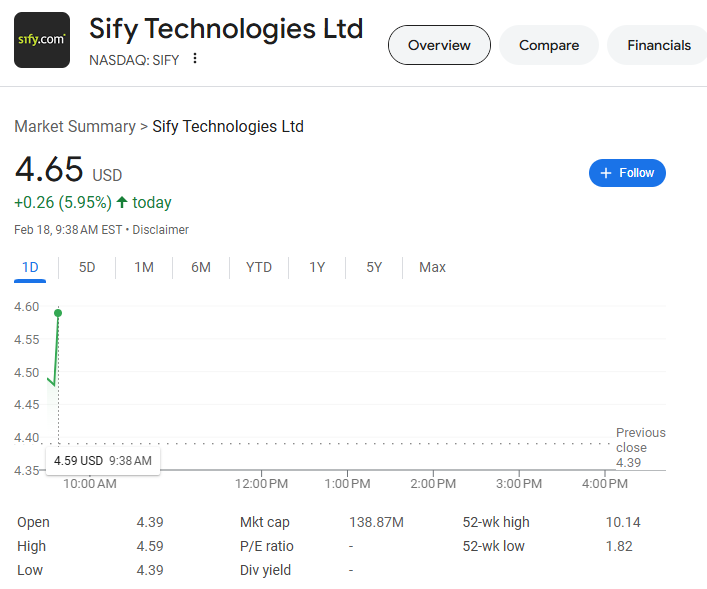Click the P/E ratio label
This screenshot has height=589, width=707.
[266, 546]
